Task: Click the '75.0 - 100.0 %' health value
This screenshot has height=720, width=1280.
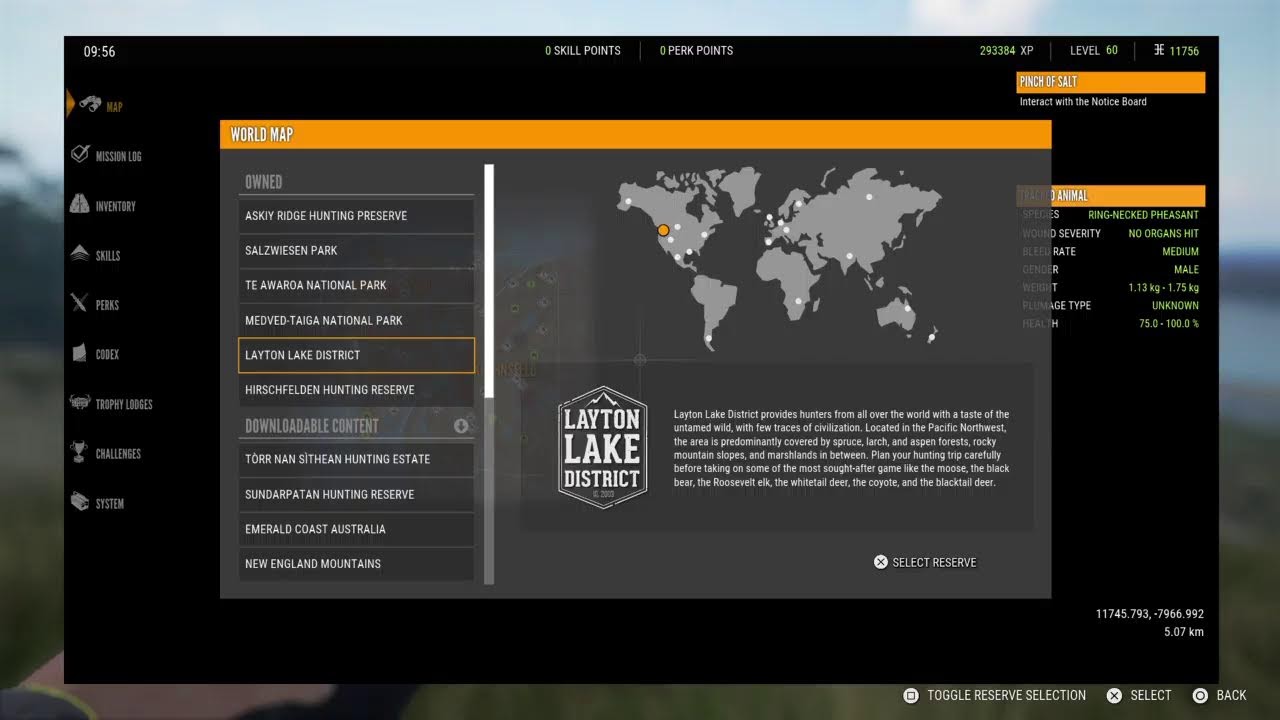Action: coord(1168,323)
